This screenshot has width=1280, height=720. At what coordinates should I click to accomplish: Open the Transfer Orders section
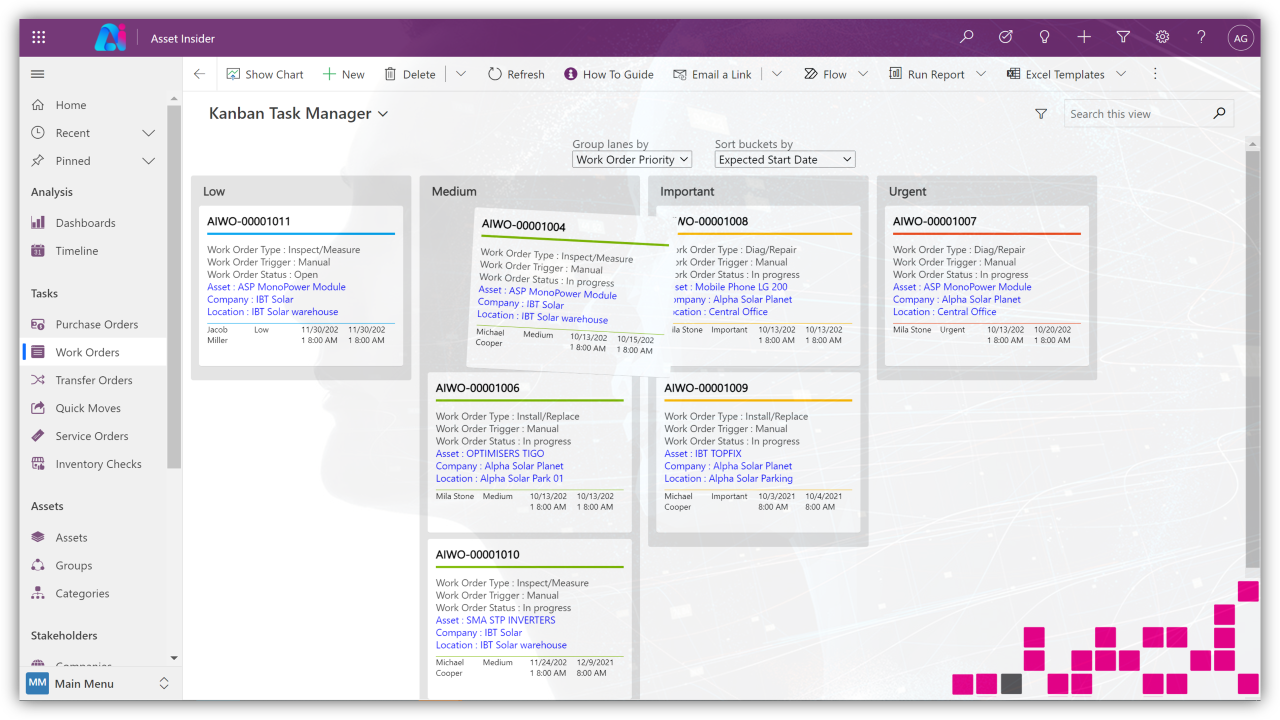pyautogui.click(x=92, y=380)
